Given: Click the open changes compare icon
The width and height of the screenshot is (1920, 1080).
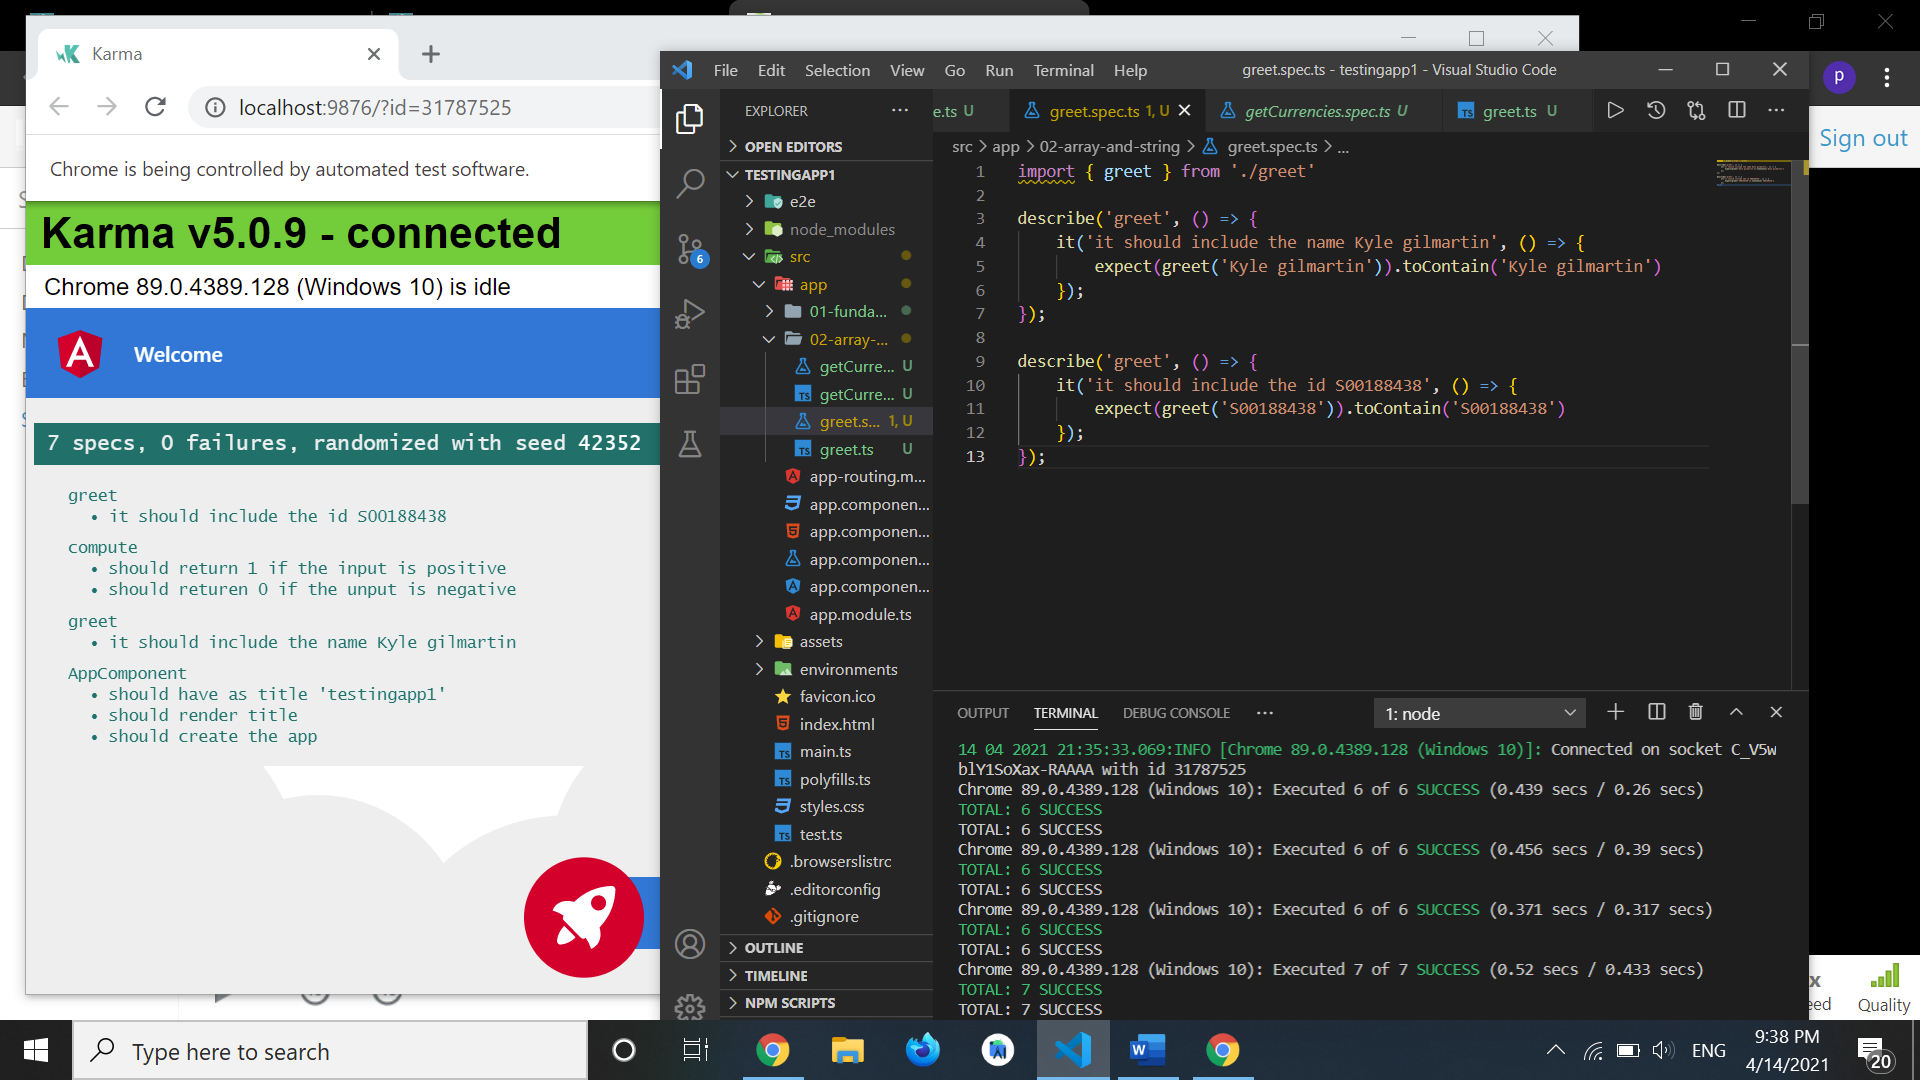Looking at the screenshot, I should pos(1696,110).
